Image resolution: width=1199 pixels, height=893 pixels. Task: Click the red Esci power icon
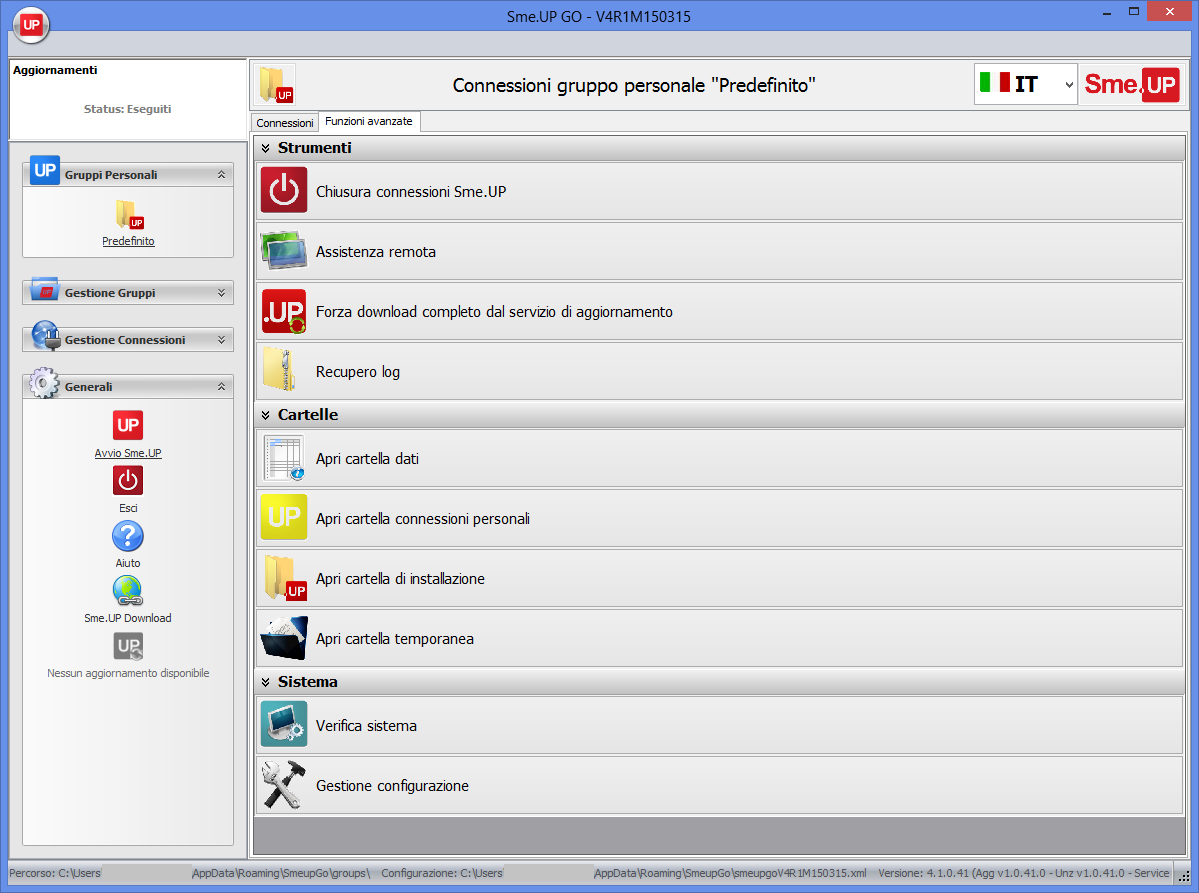tap(128, 480)
